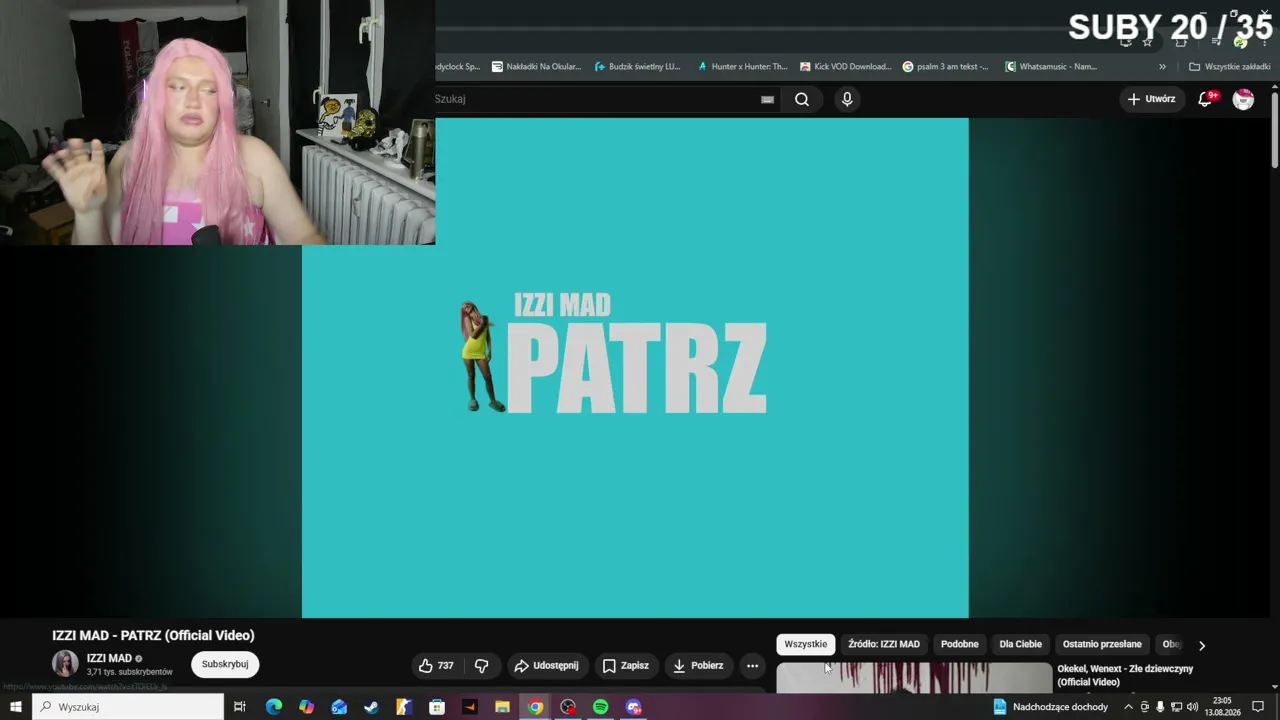1280x720 pixels.
Task: Start voice search with the microphone icon
Action: tap(847, 99)
